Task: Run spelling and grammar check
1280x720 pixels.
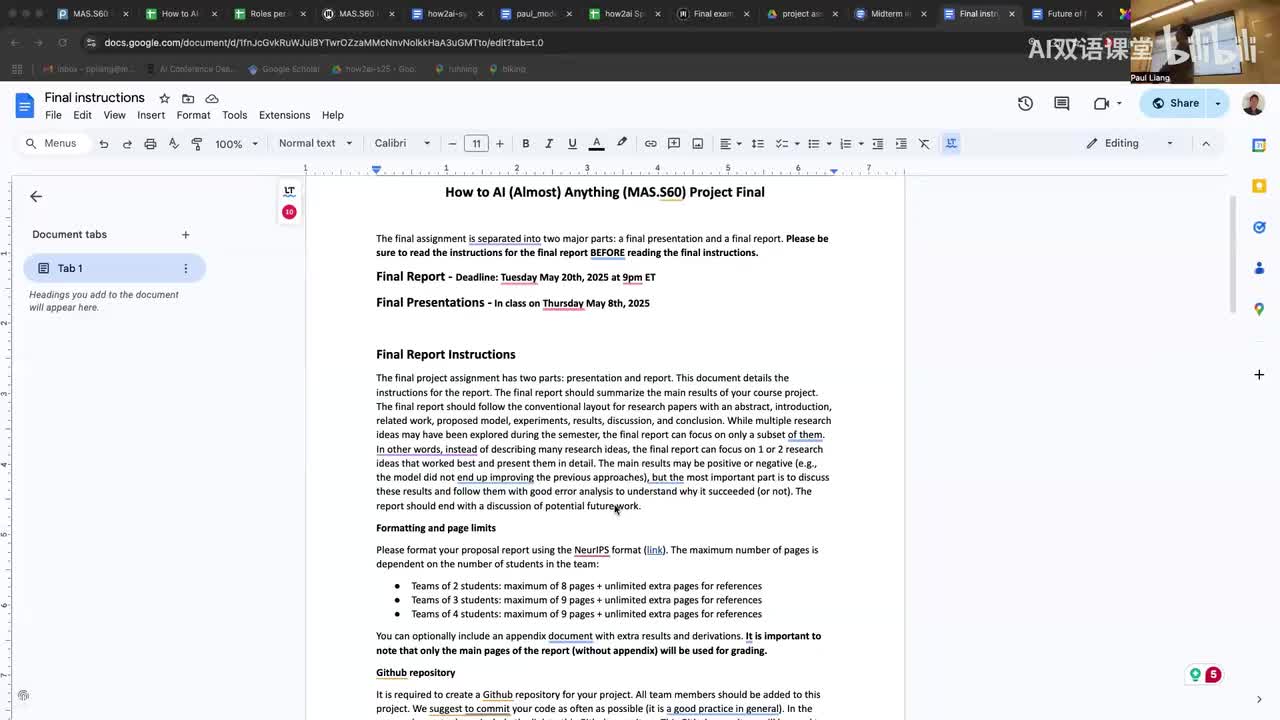Action: [x=173, y=143]
